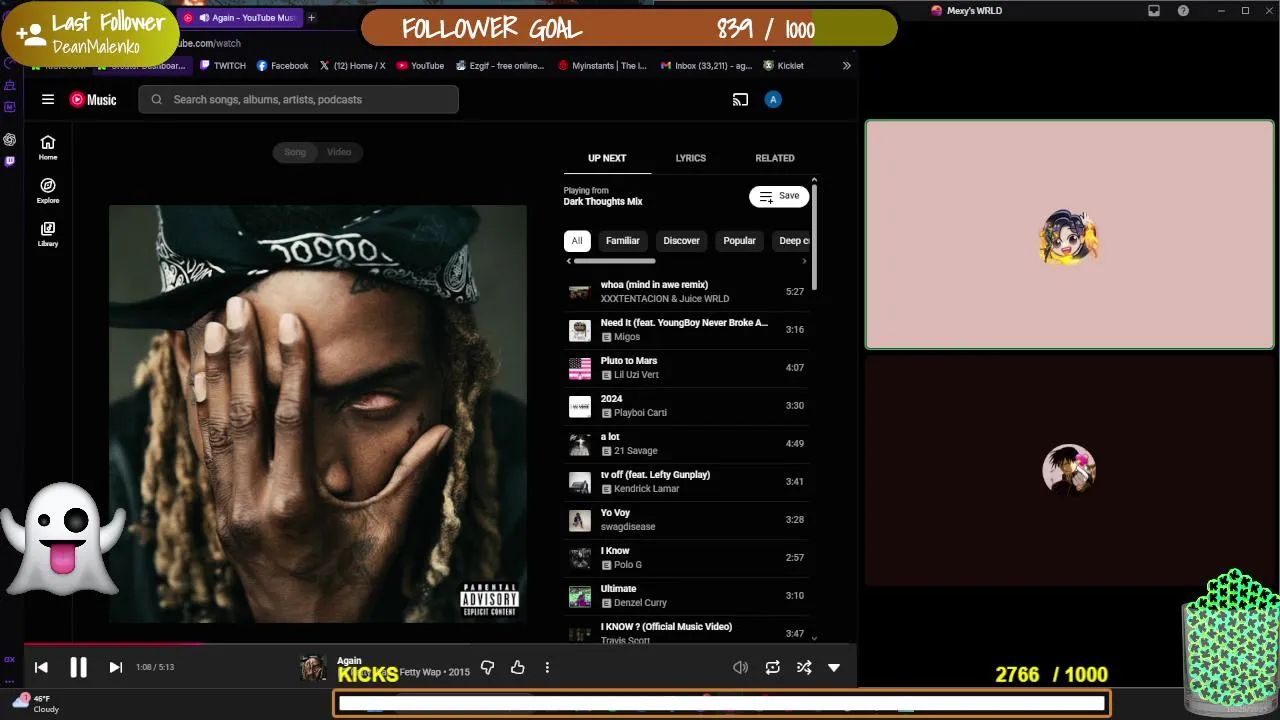Open a new browser tab with plus
The image size is (1280, 720).
(x=311, y=18)
